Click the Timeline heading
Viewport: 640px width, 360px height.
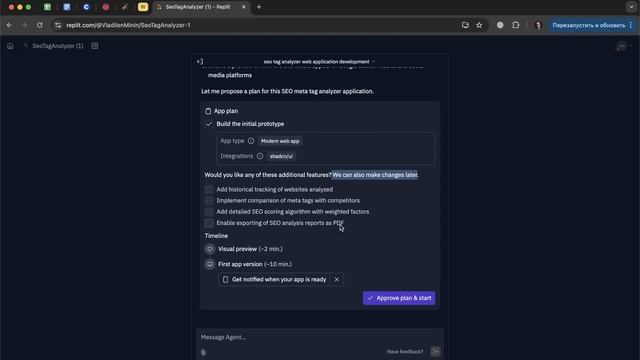click(216, 236)
